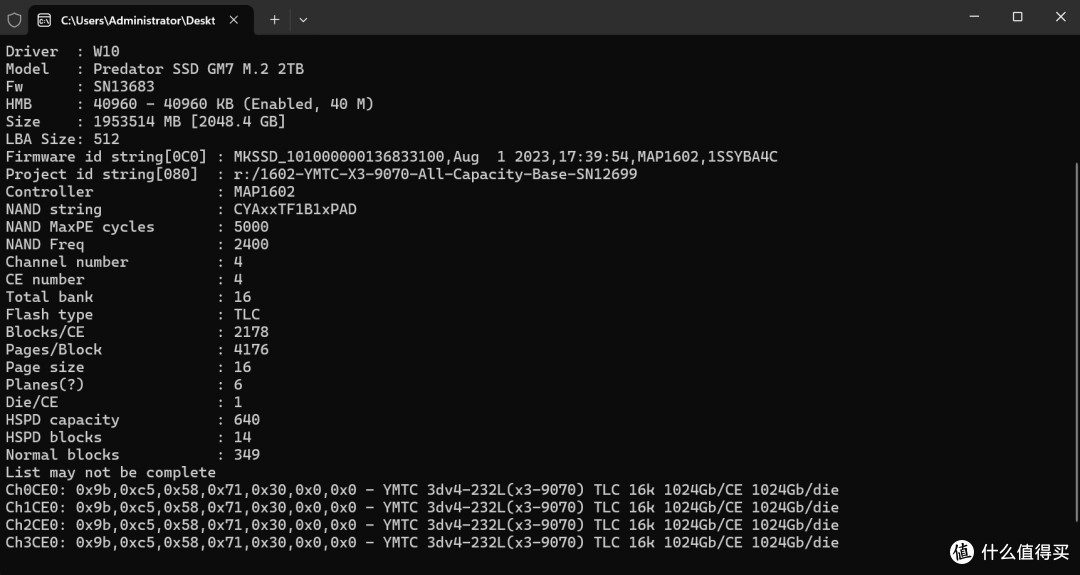Click the command prompt icon in the tab
1080x575 pixels.
44,20
